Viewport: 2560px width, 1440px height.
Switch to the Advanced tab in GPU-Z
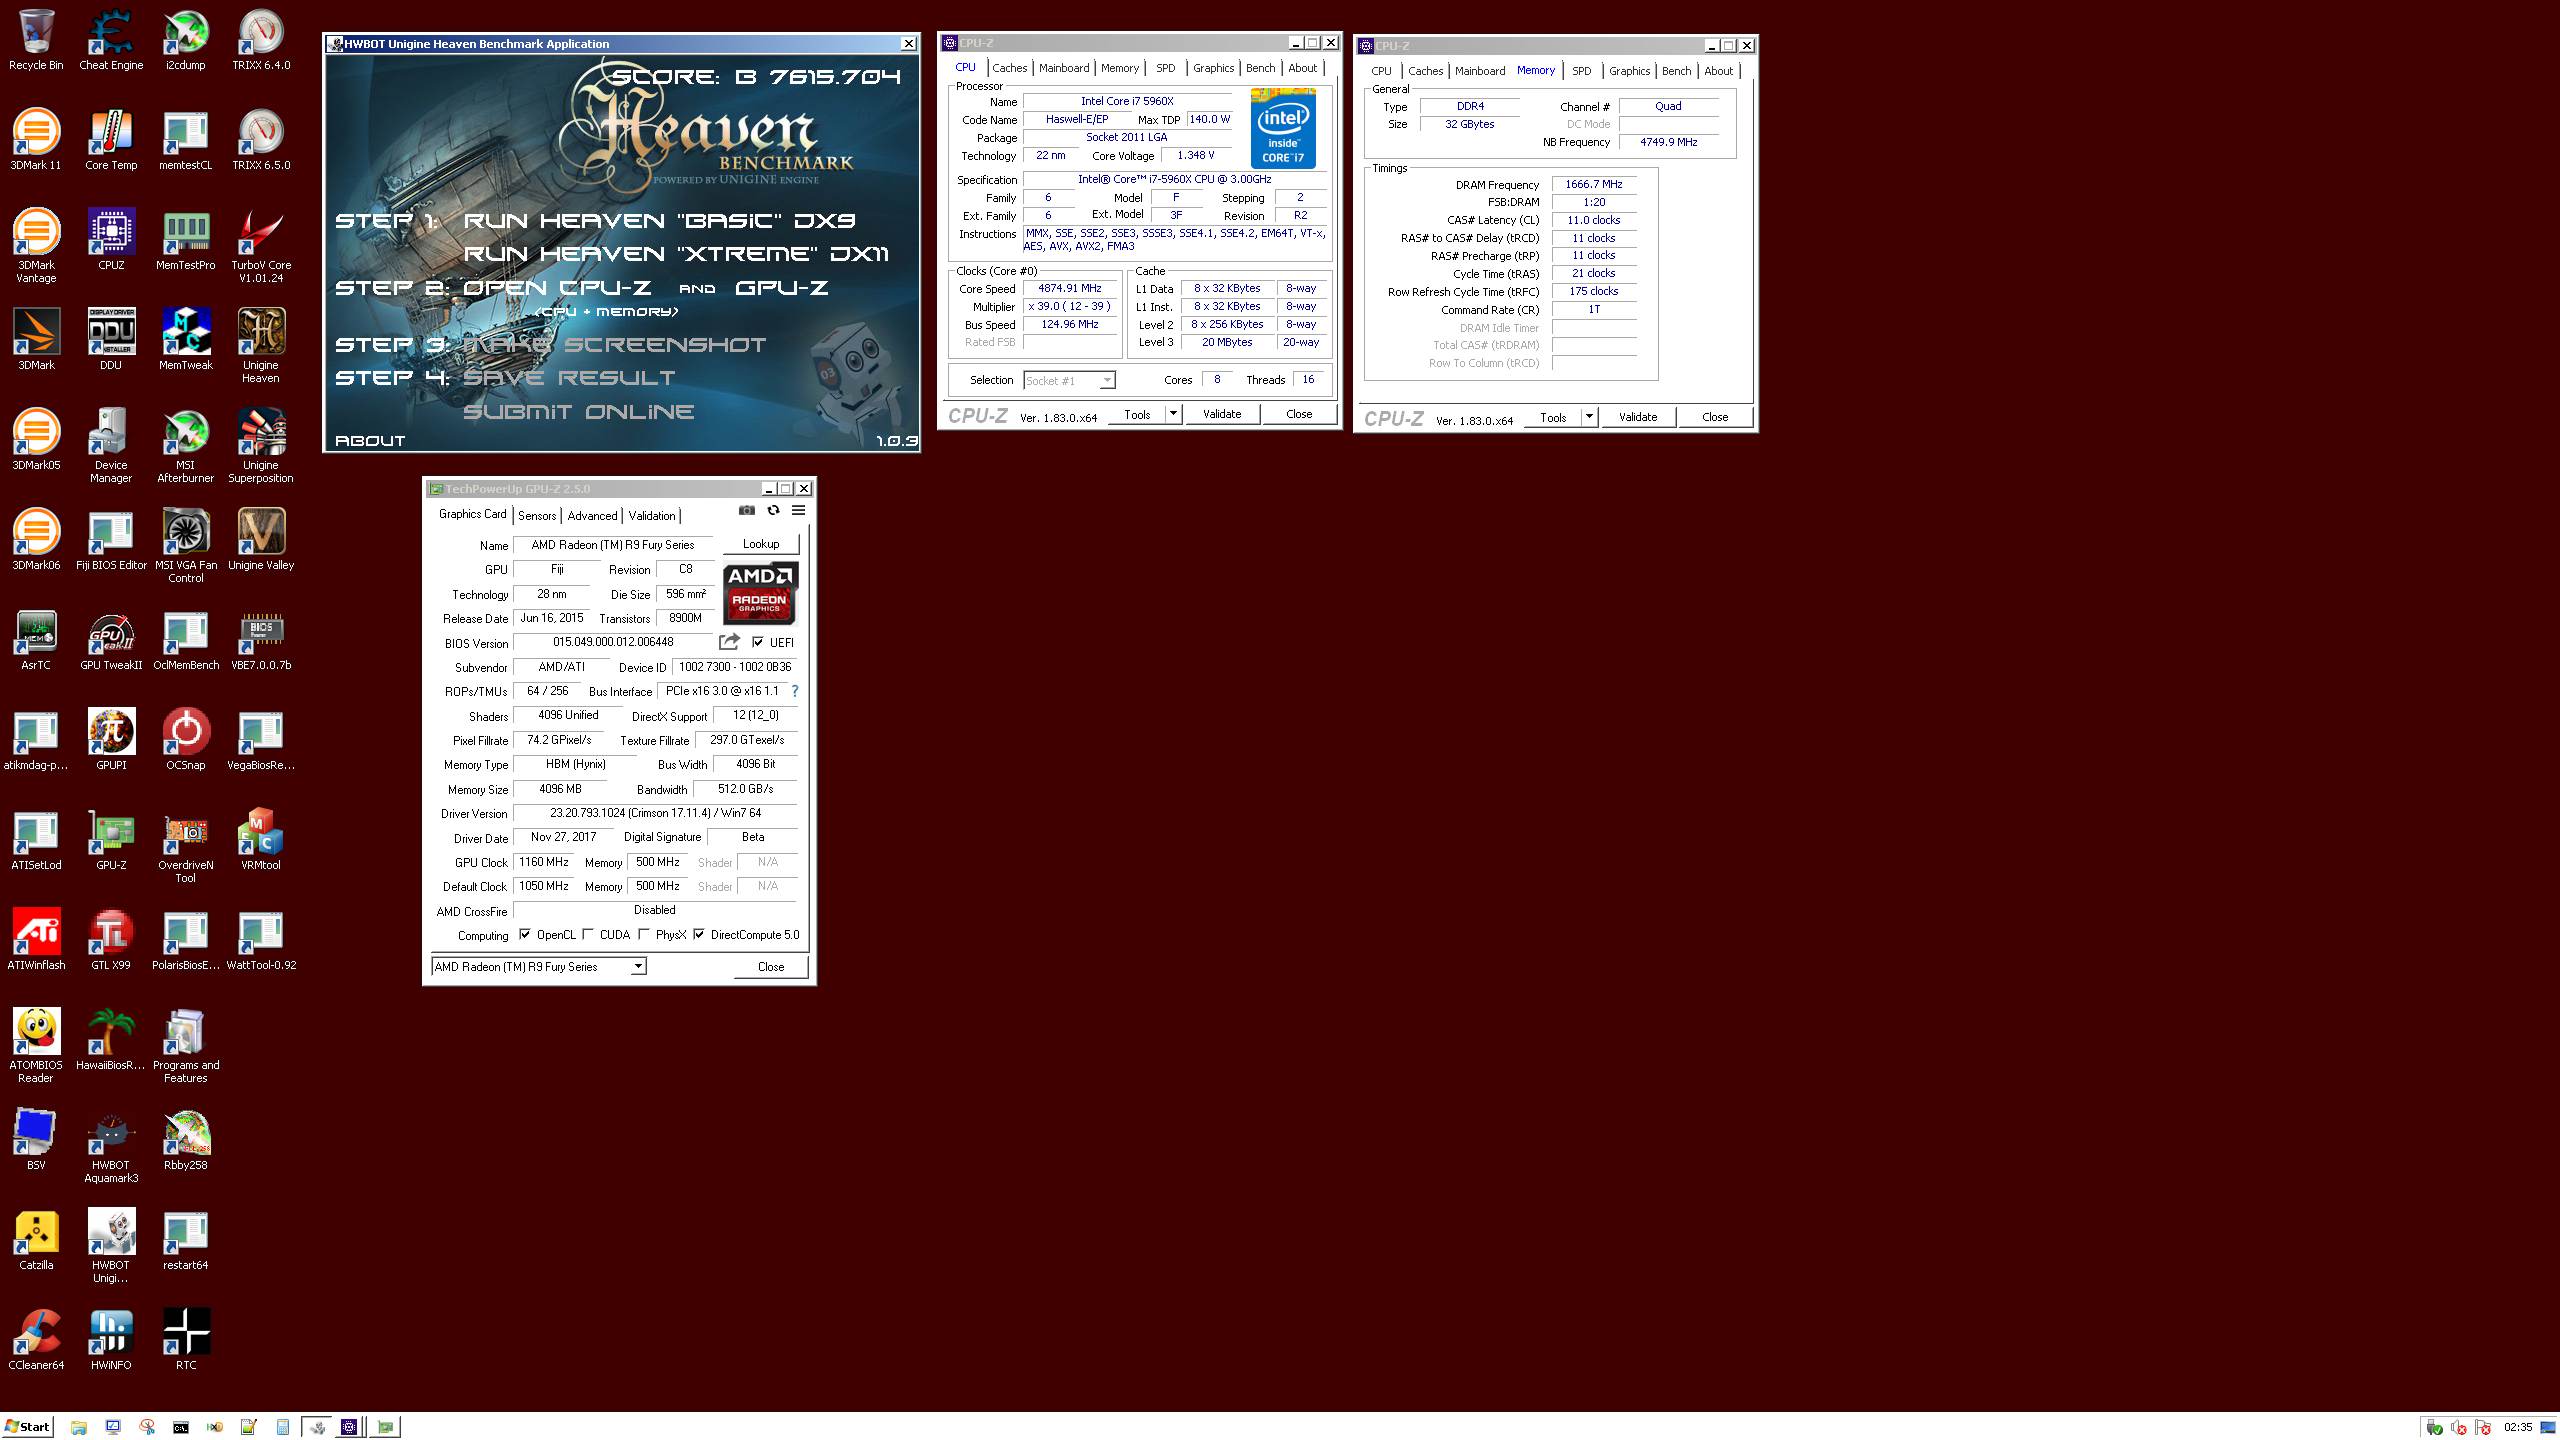pos(592,516)
